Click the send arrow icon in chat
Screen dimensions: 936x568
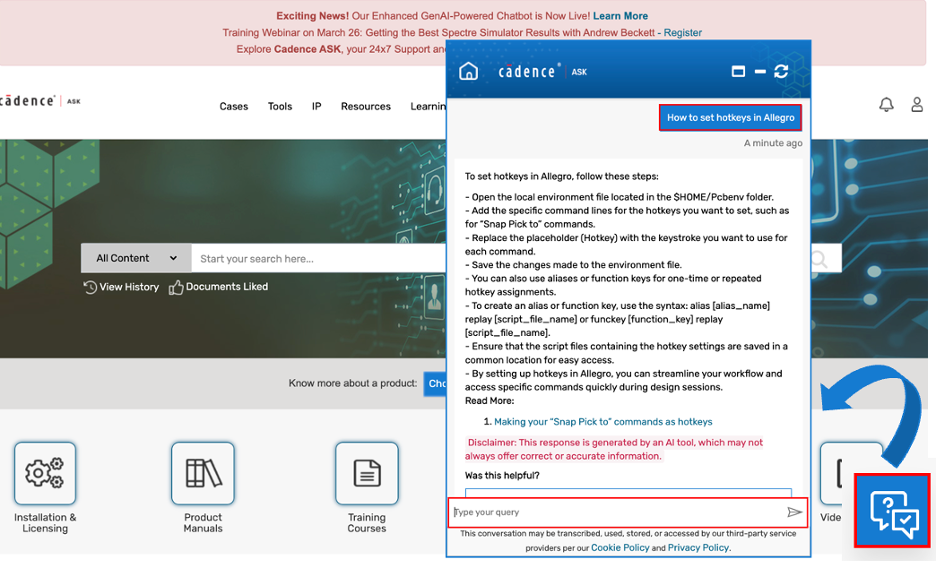(794, 512)
